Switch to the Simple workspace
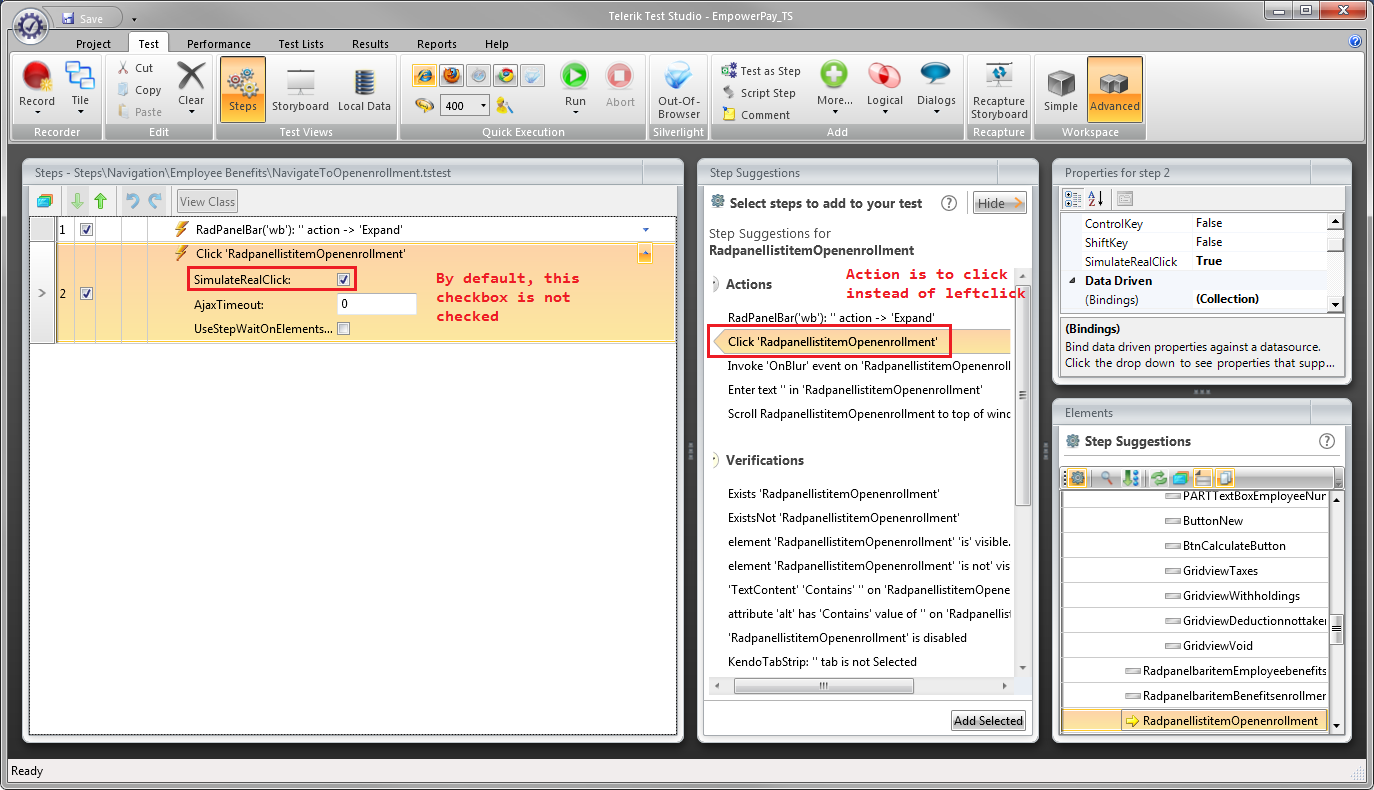 click(1061, 90)
